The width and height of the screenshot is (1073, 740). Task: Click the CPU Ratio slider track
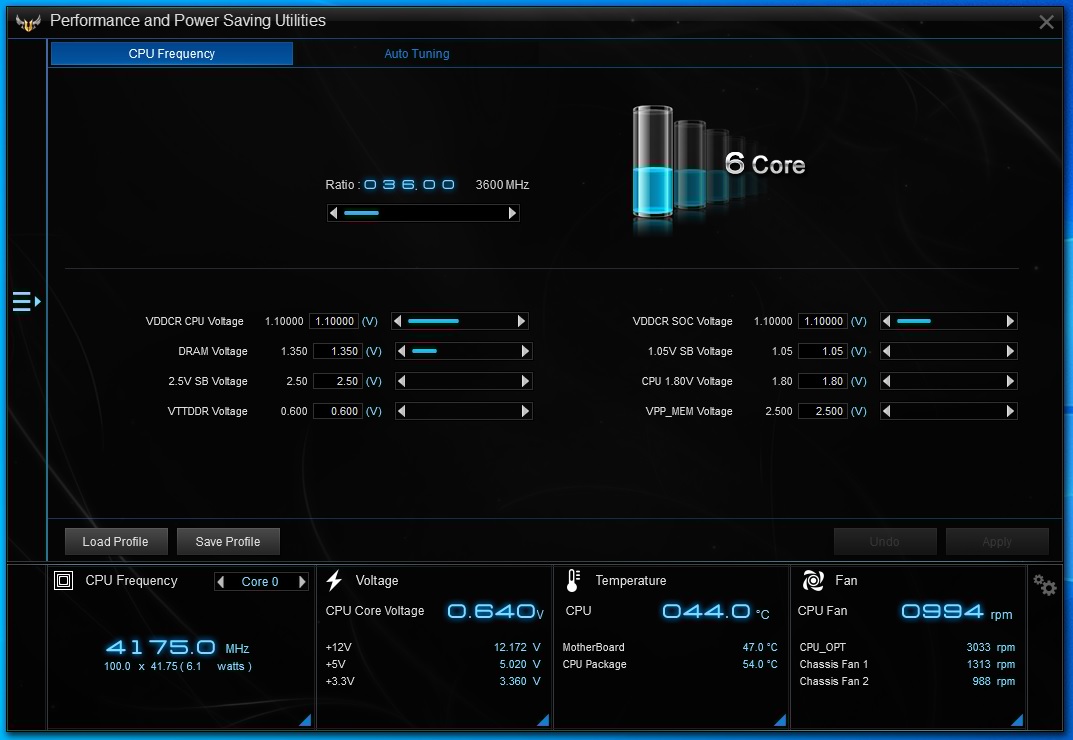click(422, 213)
